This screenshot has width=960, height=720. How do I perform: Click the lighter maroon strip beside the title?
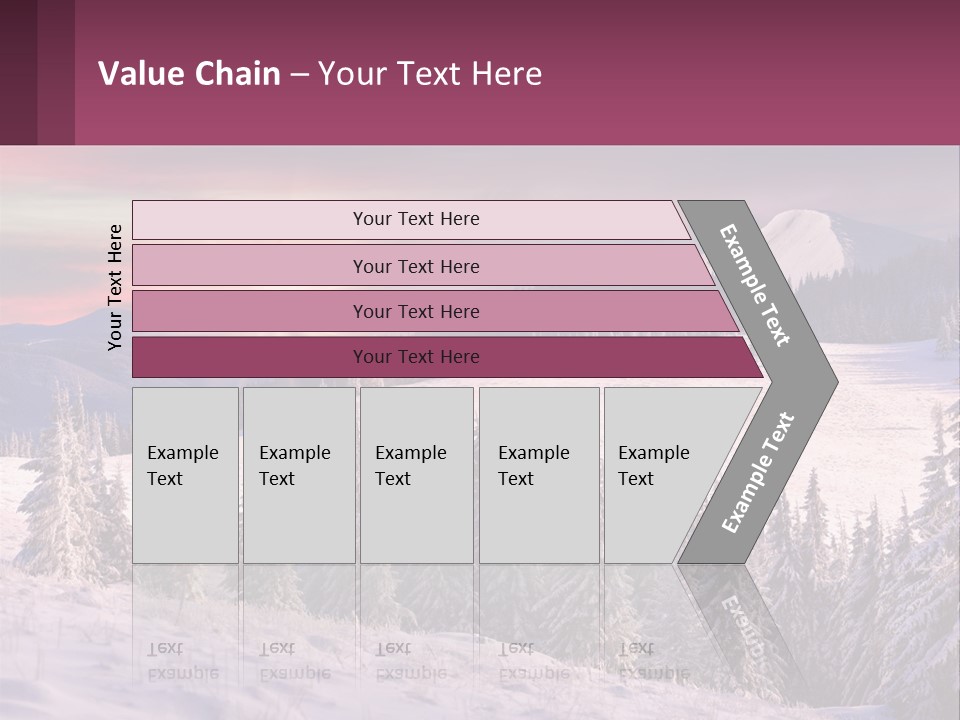tap(56, 72)
